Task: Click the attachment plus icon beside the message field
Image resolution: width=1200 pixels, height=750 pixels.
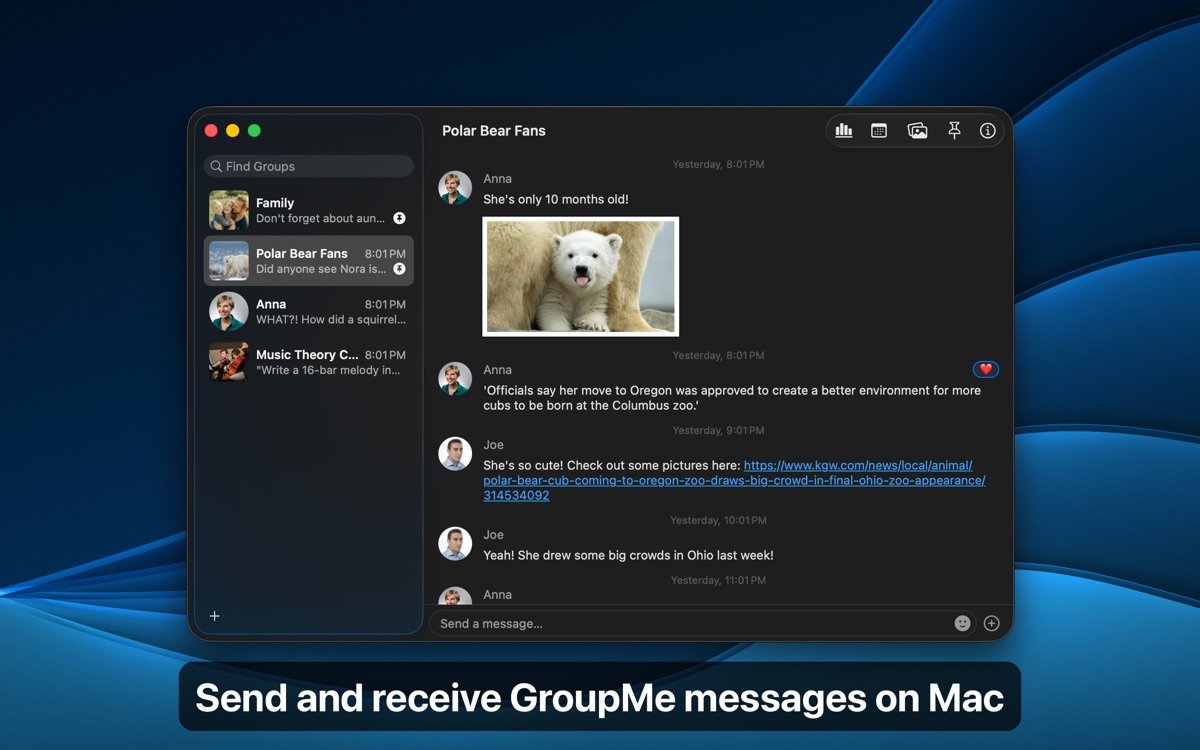Action: (991, 622)
